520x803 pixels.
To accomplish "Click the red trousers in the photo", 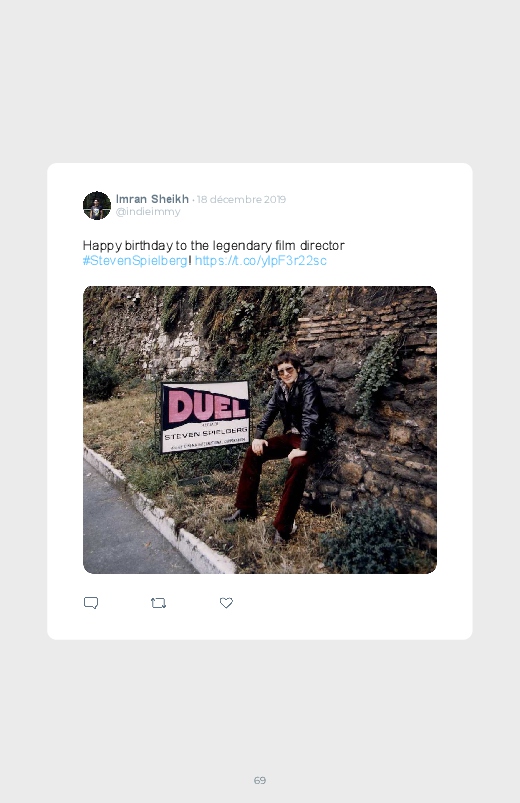I will coord(273,479).
